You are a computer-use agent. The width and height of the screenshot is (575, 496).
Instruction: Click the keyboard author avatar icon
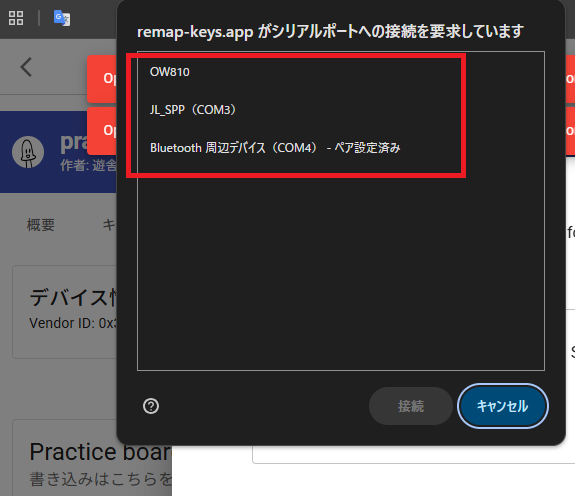[x=28, y=152]
